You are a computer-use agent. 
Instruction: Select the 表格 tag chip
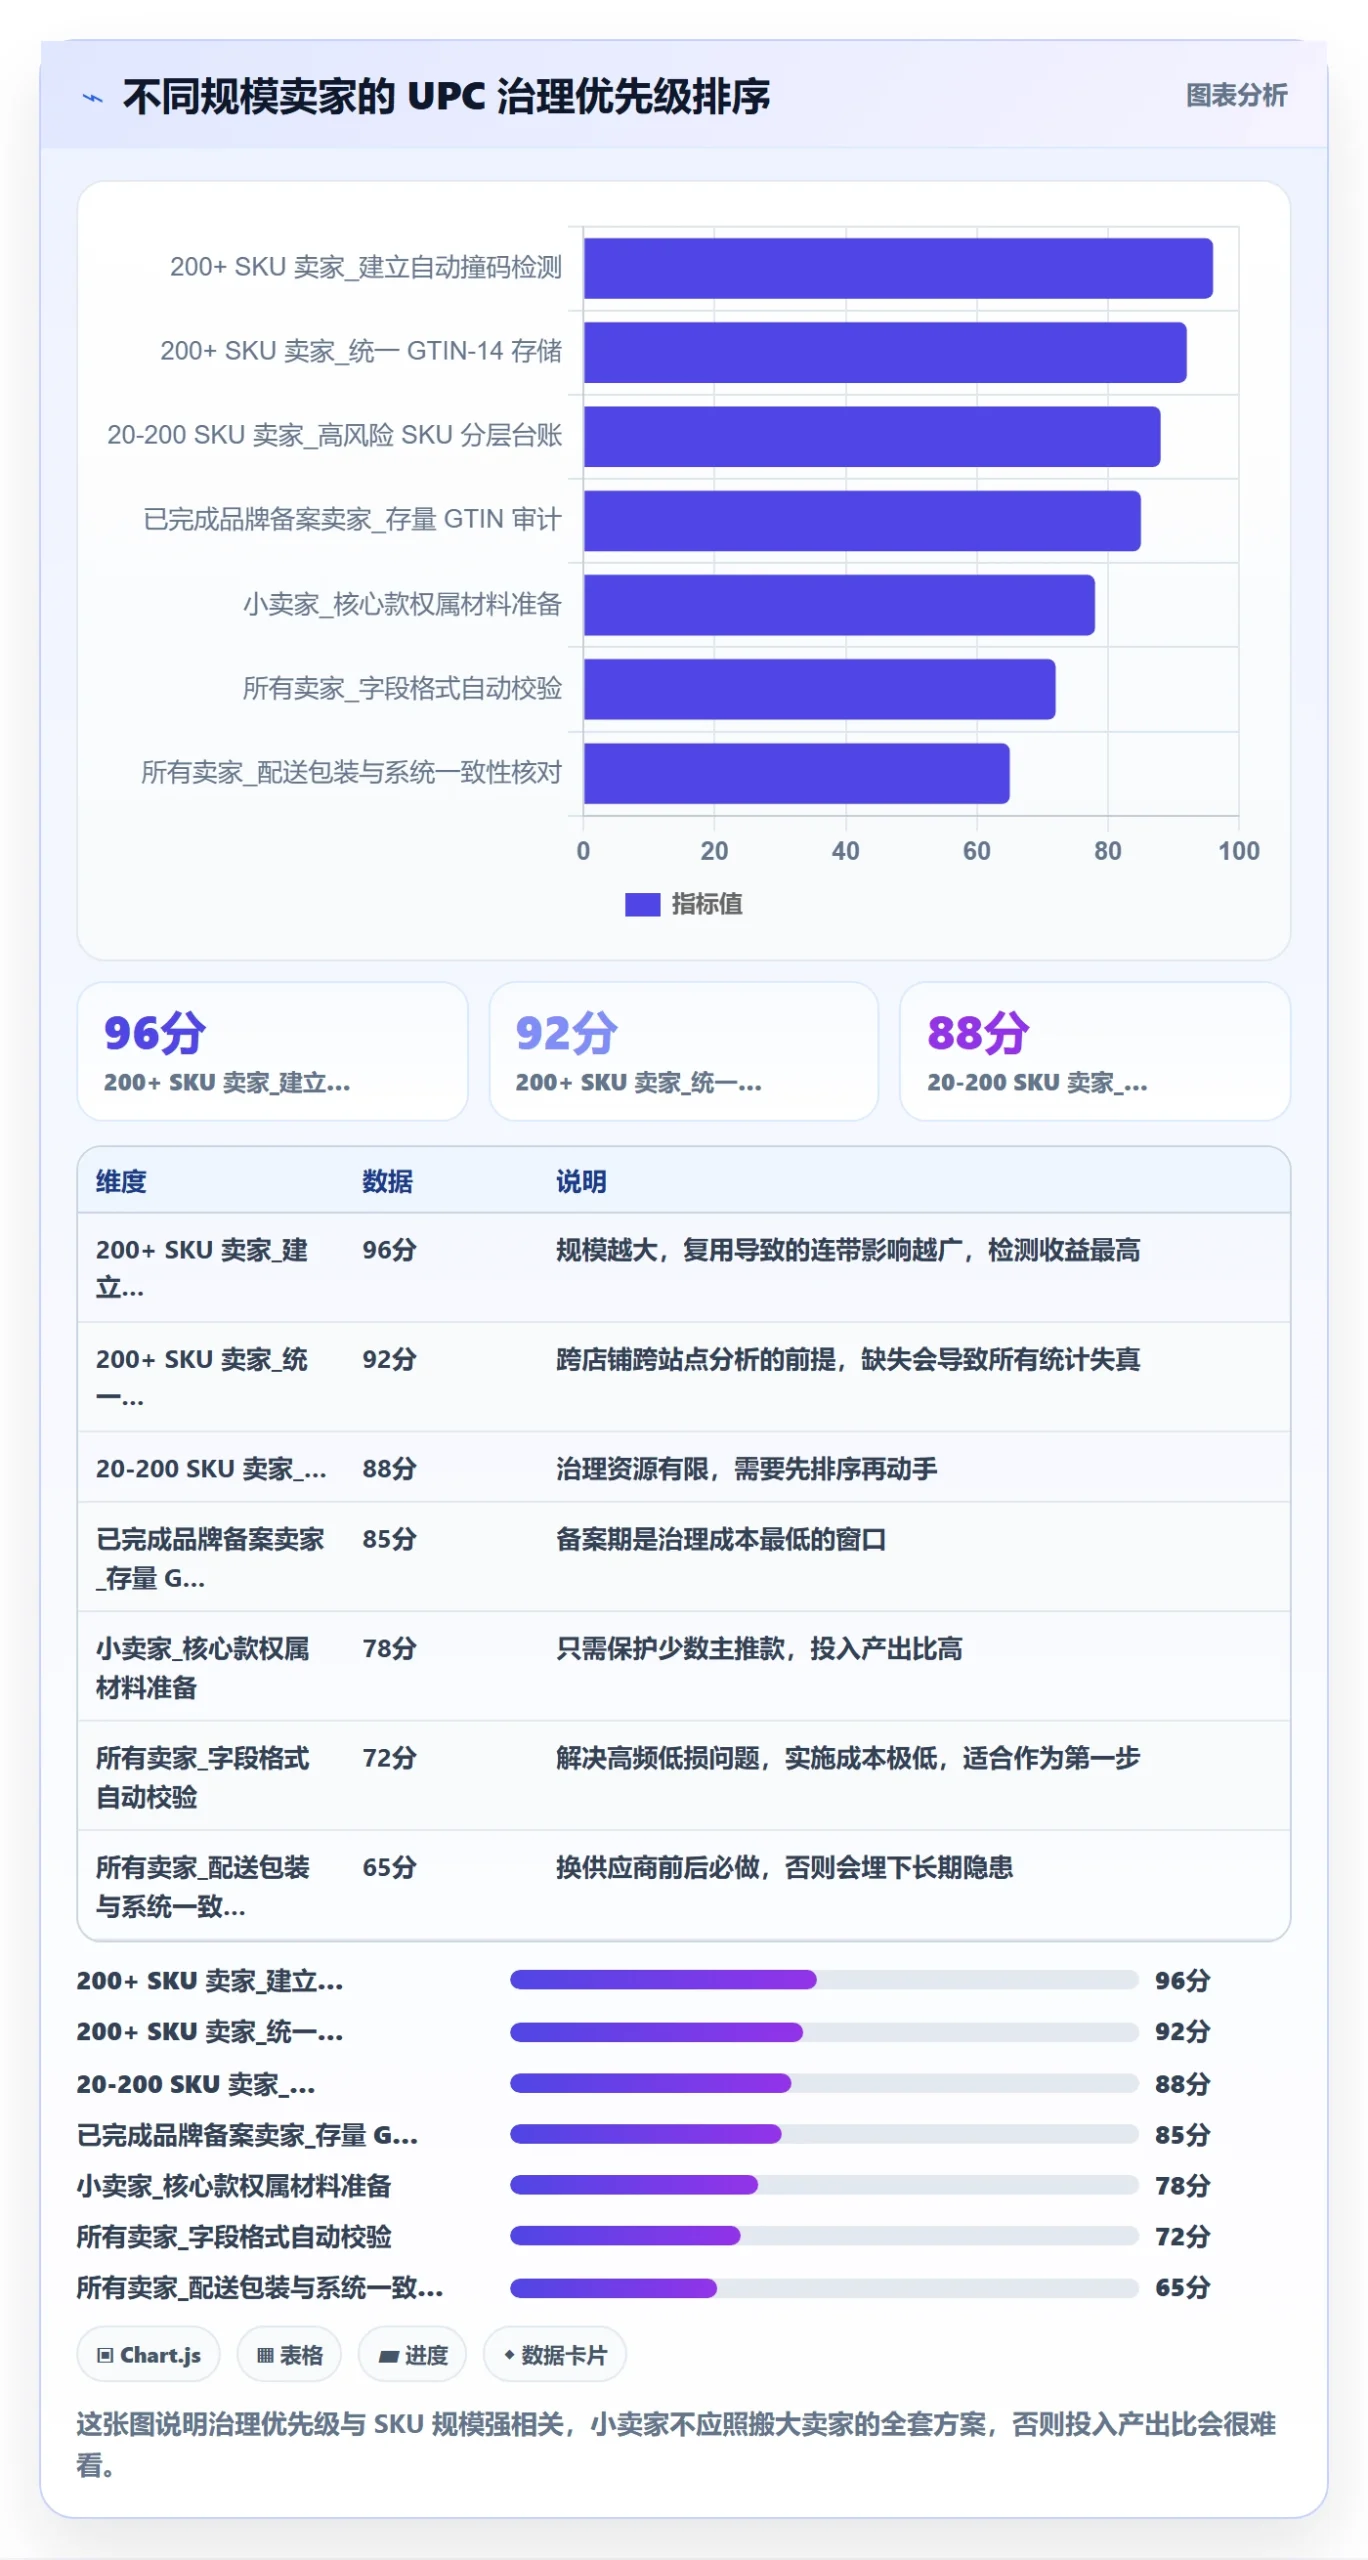tap(289, 2355)
